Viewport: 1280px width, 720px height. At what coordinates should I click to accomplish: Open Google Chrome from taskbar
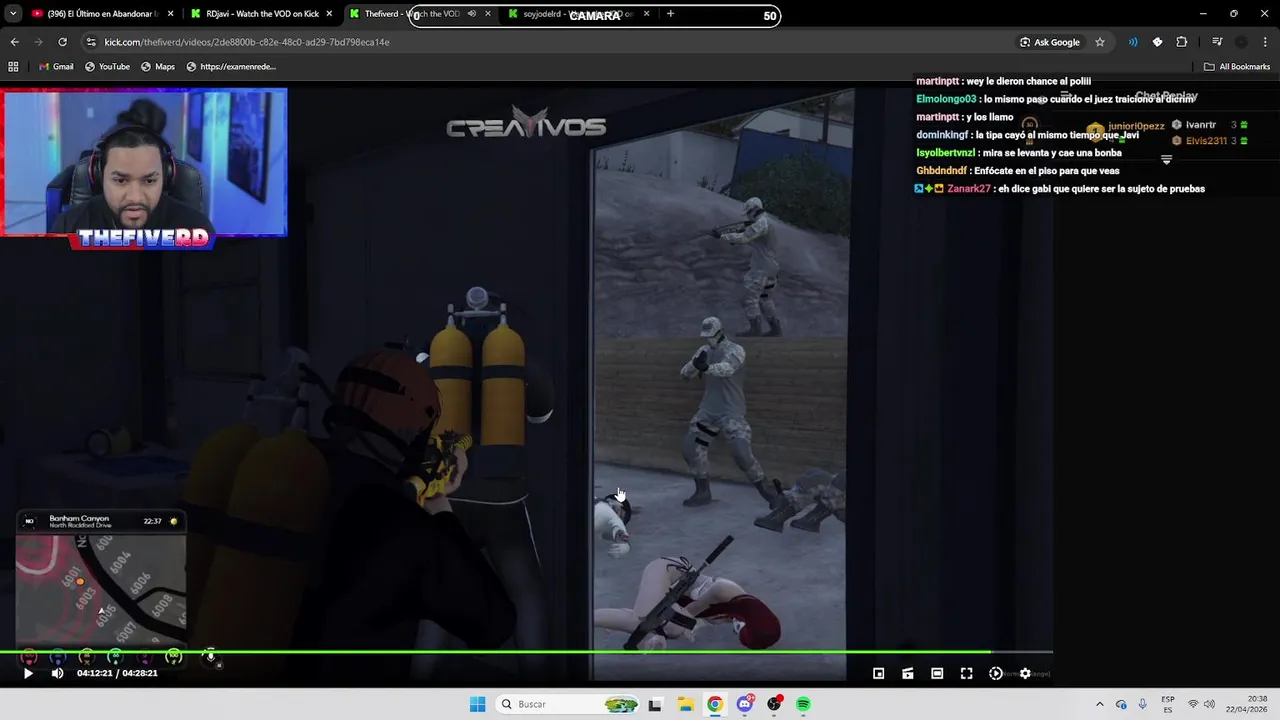715,704
